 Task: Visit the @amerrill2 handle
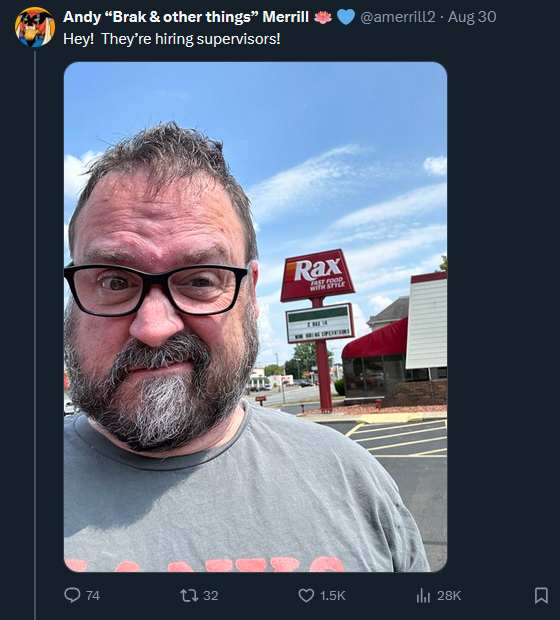click(x=398, y=17)
